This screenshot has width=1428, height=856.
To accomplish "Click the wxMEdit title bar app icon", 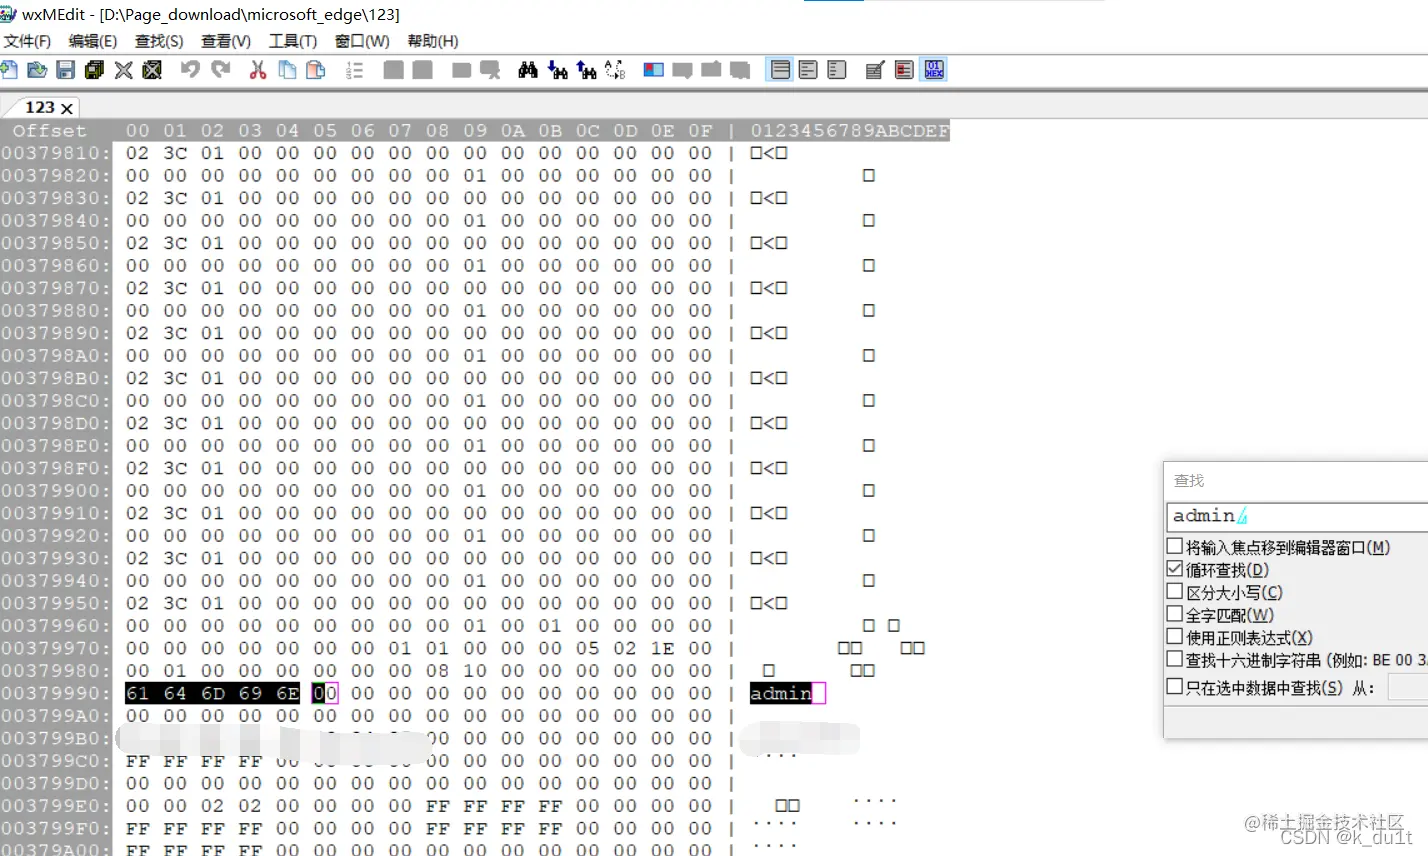I will click(x=9, y=14).
